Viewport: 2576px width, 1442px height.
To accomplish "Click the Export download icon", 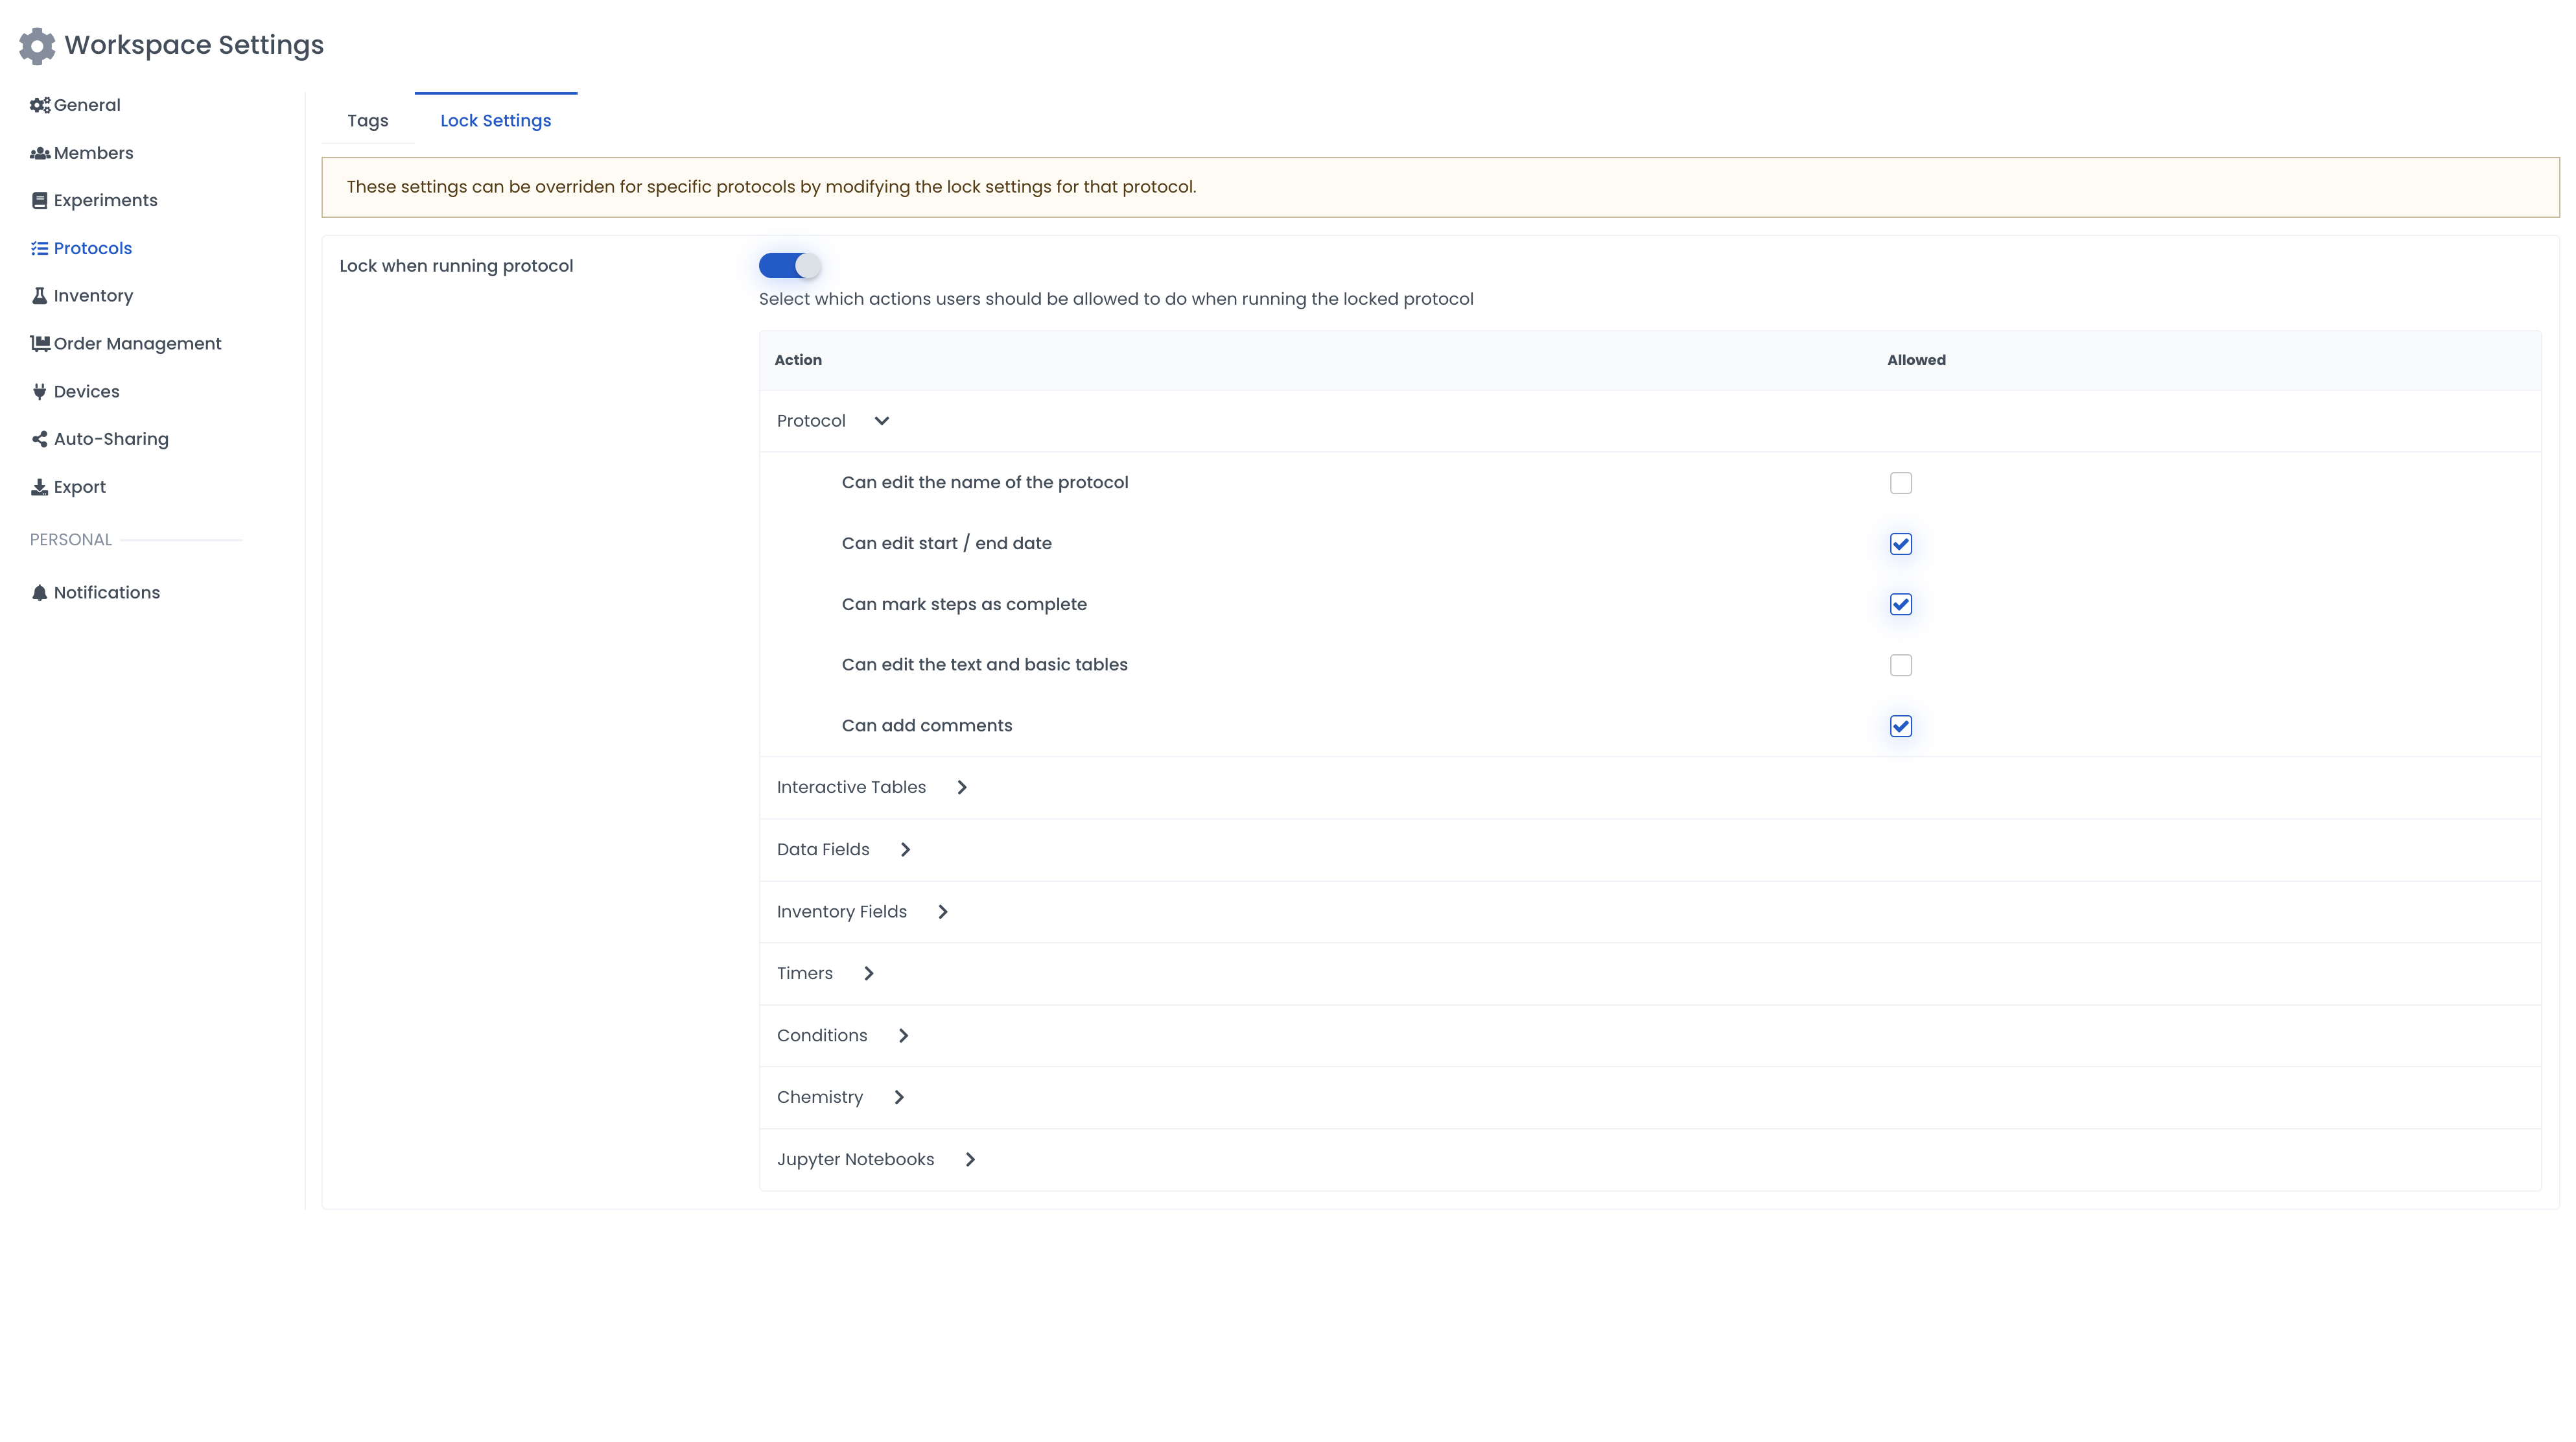I will [x=39, y=487].
